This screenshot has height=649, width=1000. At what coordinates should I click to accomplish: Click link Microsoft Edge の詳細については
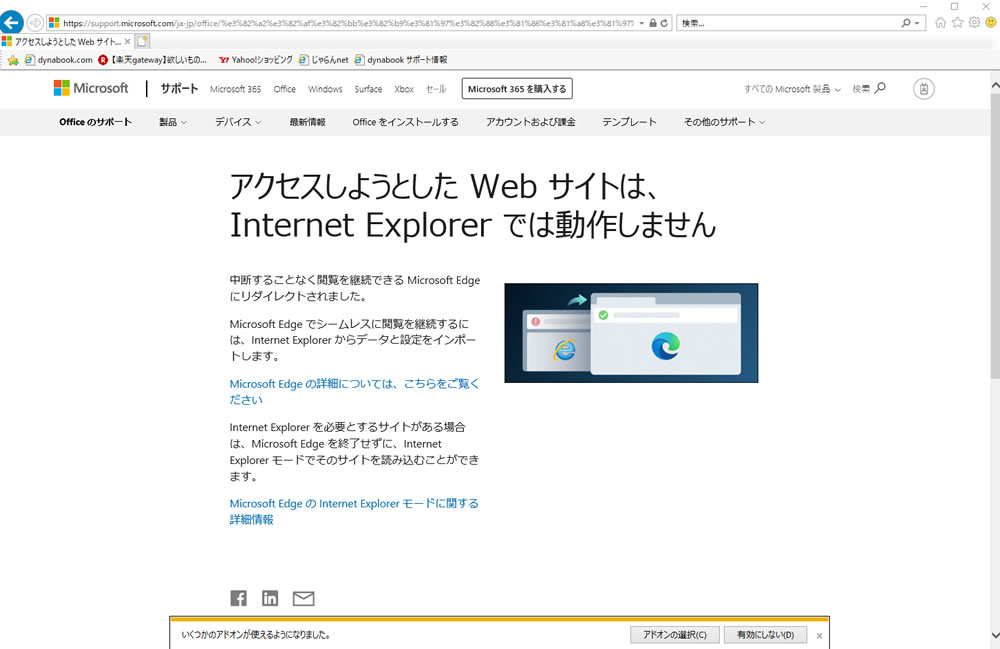click(354, 391)
